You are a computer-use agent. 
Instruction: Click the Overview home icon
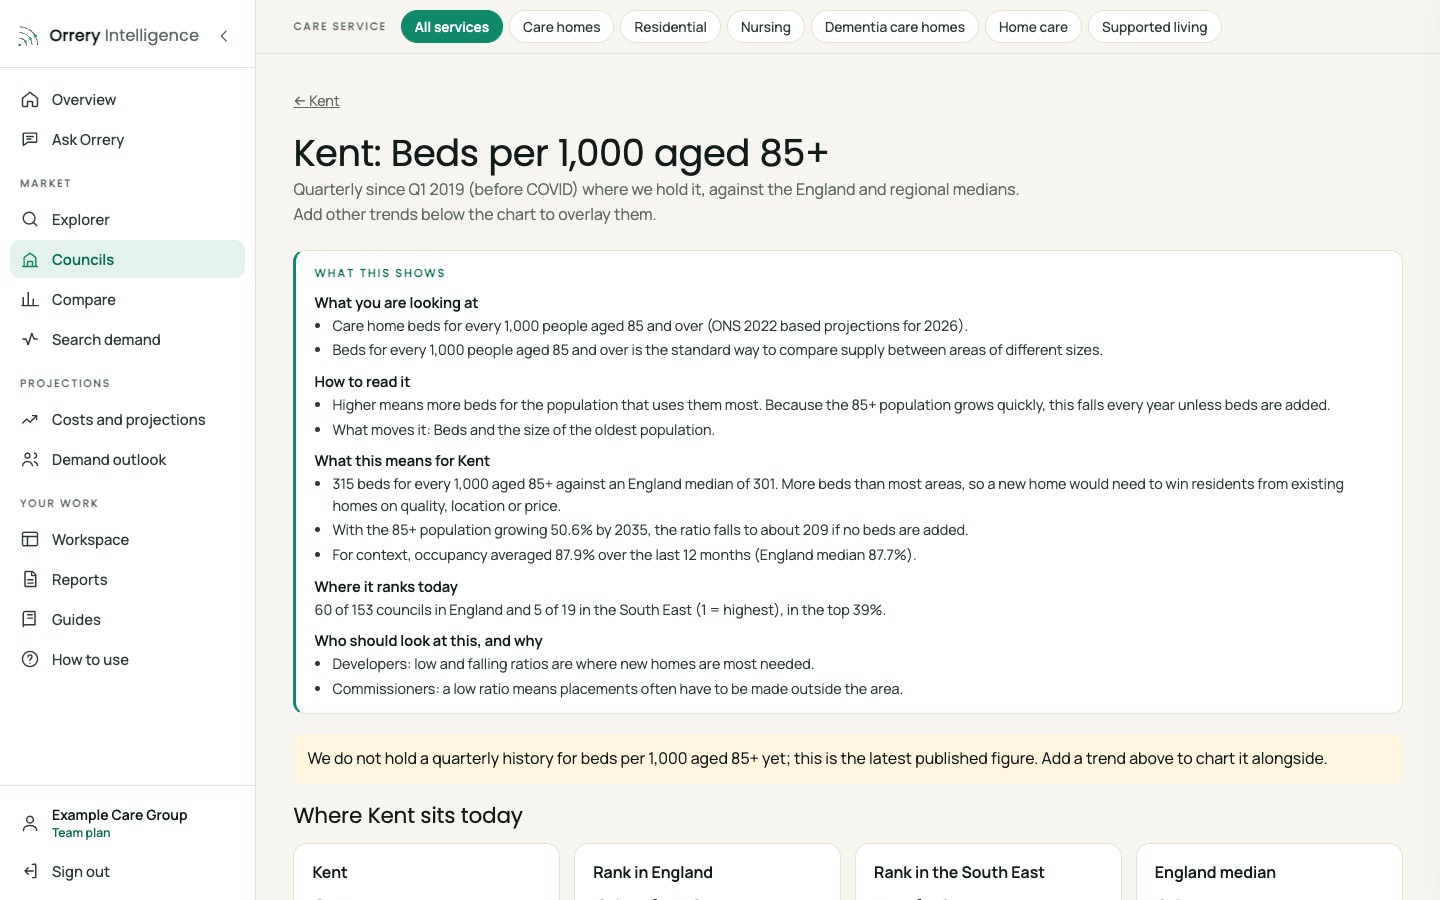30,99
